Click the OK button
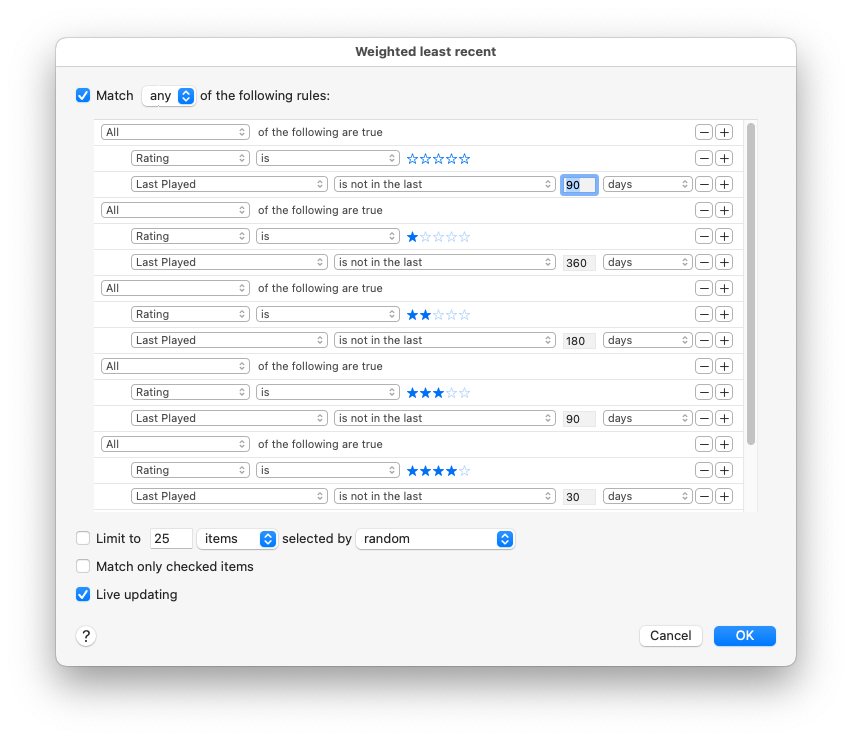Screen dimensions: 852x740 (x=744, y=636)
